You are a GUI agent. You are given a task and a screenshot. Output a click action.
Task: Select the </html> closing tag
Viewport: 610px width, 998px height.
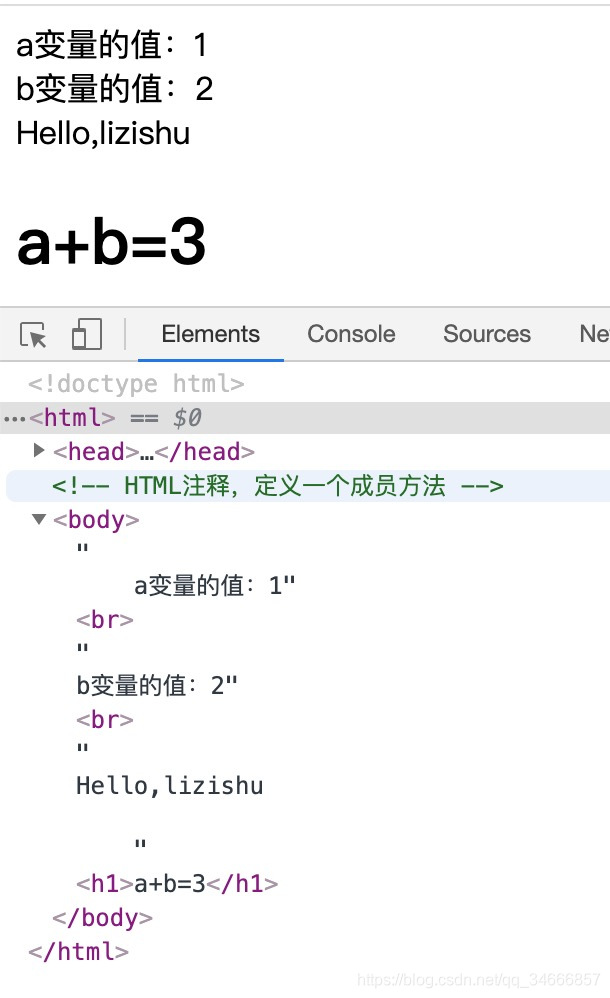coord(78,952)
